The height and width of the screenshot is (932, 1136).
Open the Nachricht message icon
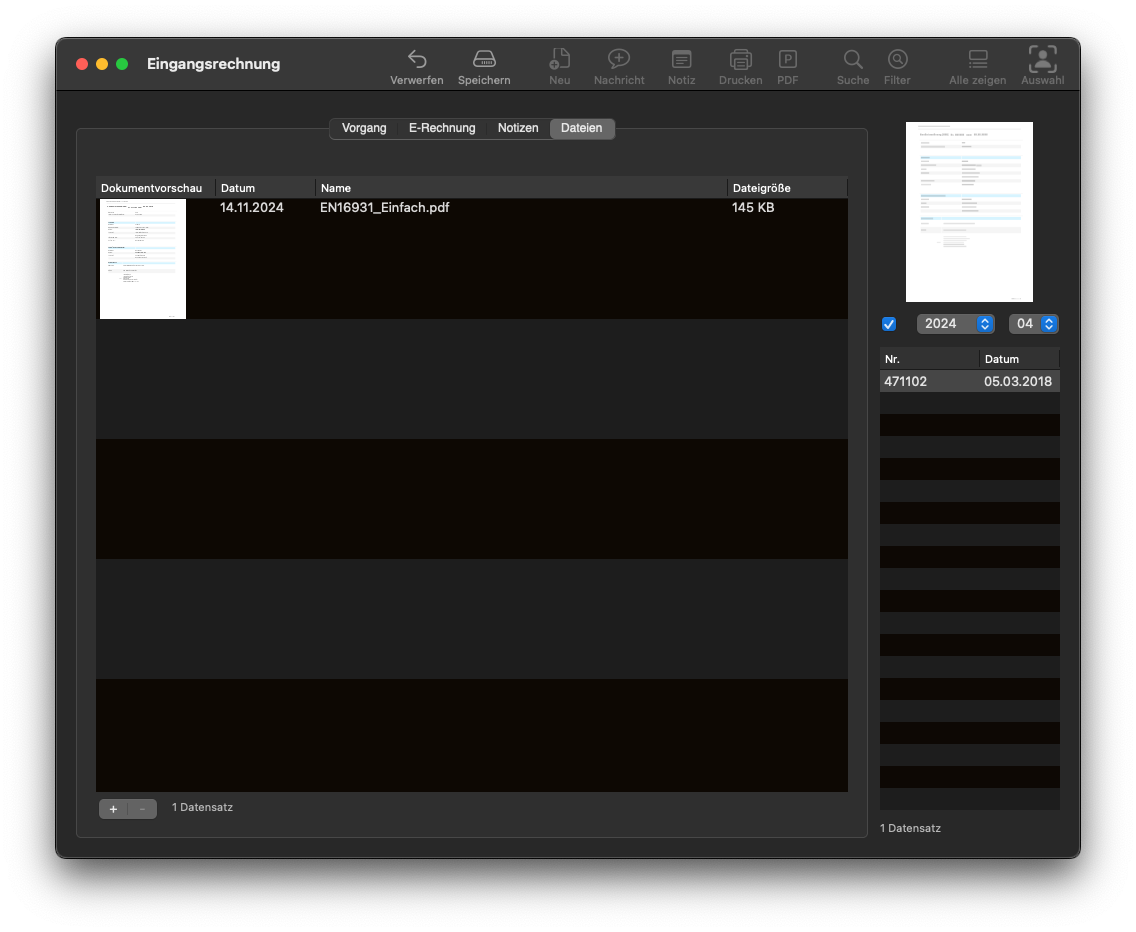(619, 59)
